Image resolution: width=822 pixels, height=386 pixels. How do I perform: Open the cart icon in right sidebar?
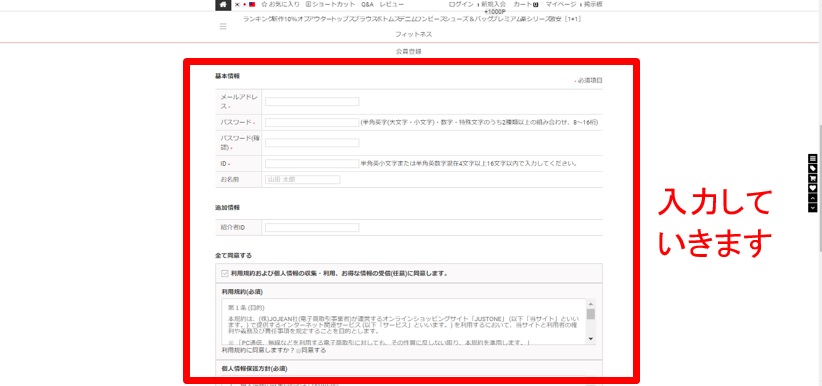pos(813,178)
